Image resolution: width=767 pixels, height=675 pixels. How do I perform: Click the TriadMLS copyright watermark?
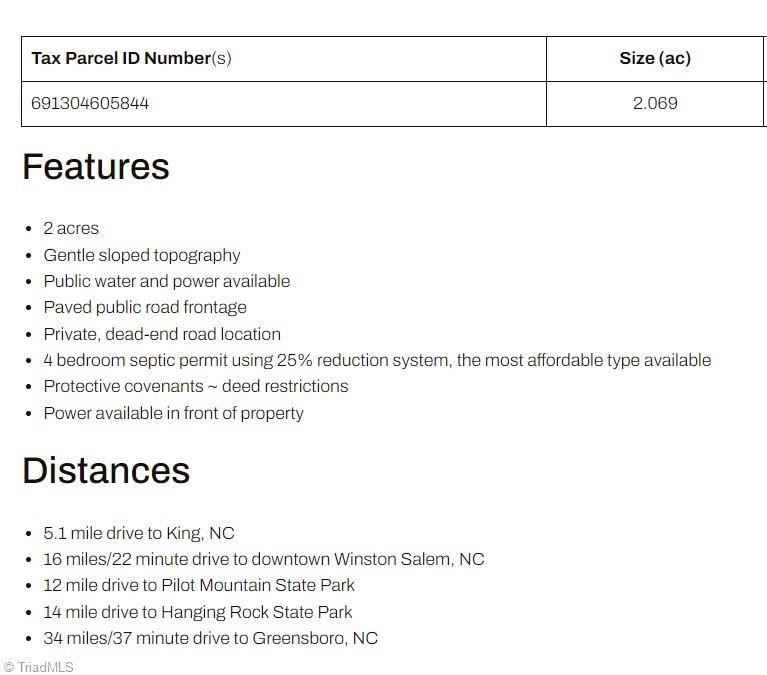point(39,667)
